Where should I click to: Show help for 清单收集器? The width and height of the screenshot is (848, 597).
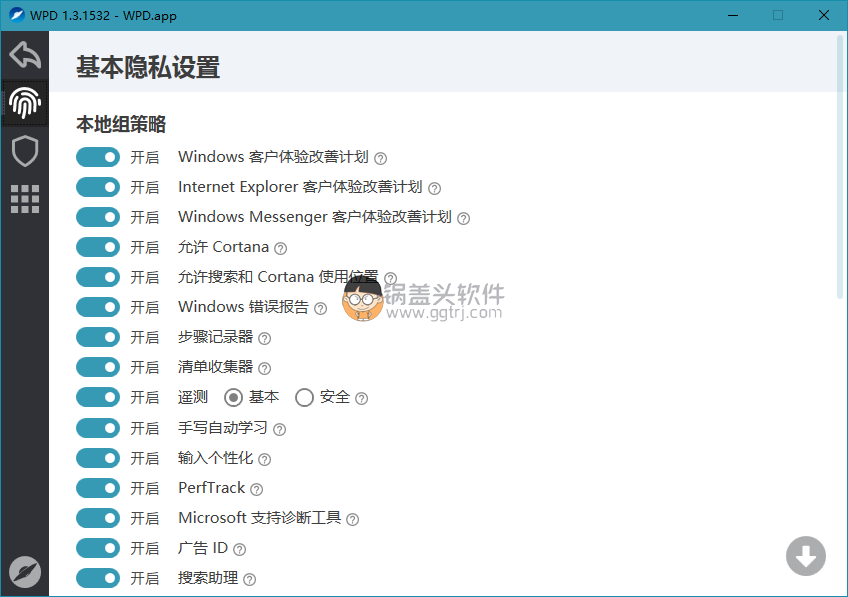(264, 369)
